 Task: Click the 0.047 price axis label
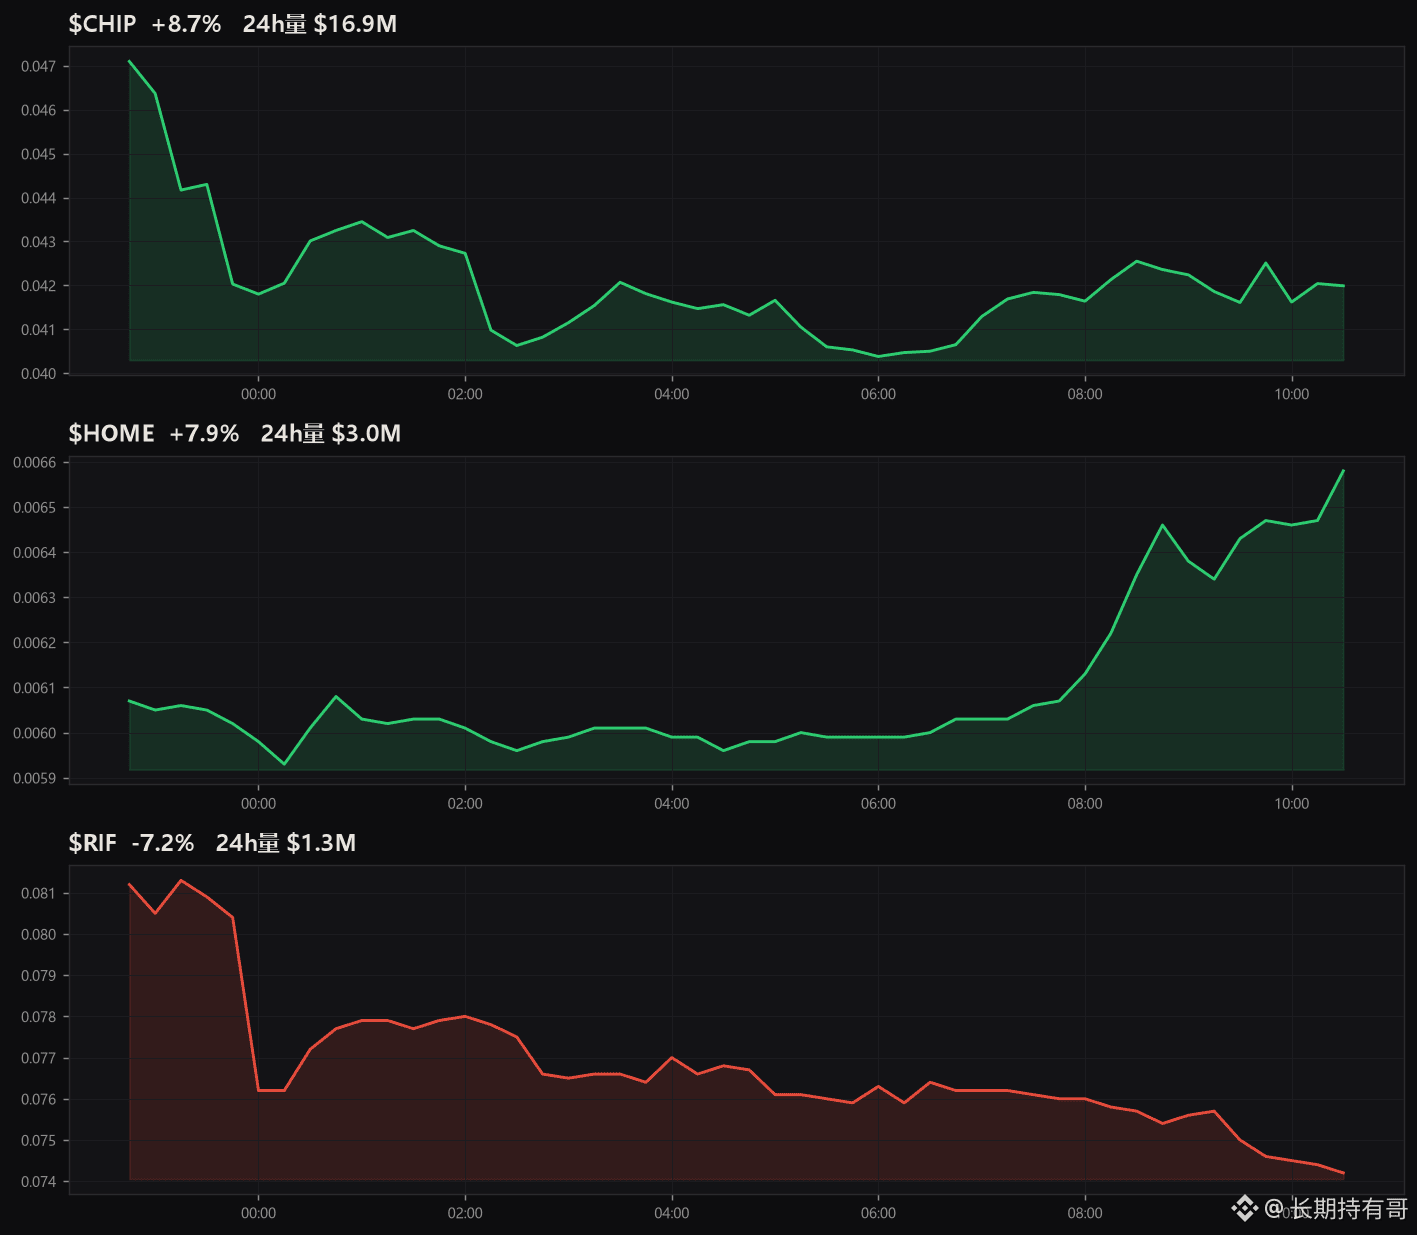39,67
